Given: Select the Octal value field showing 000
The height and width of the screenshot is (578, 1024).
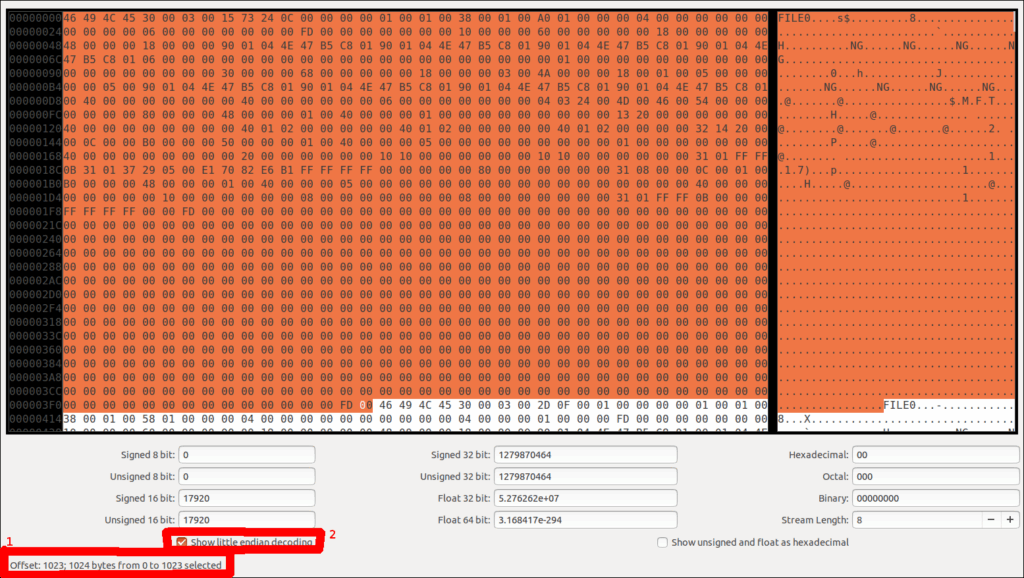Looking at the screenshot, I should [935, 476].
